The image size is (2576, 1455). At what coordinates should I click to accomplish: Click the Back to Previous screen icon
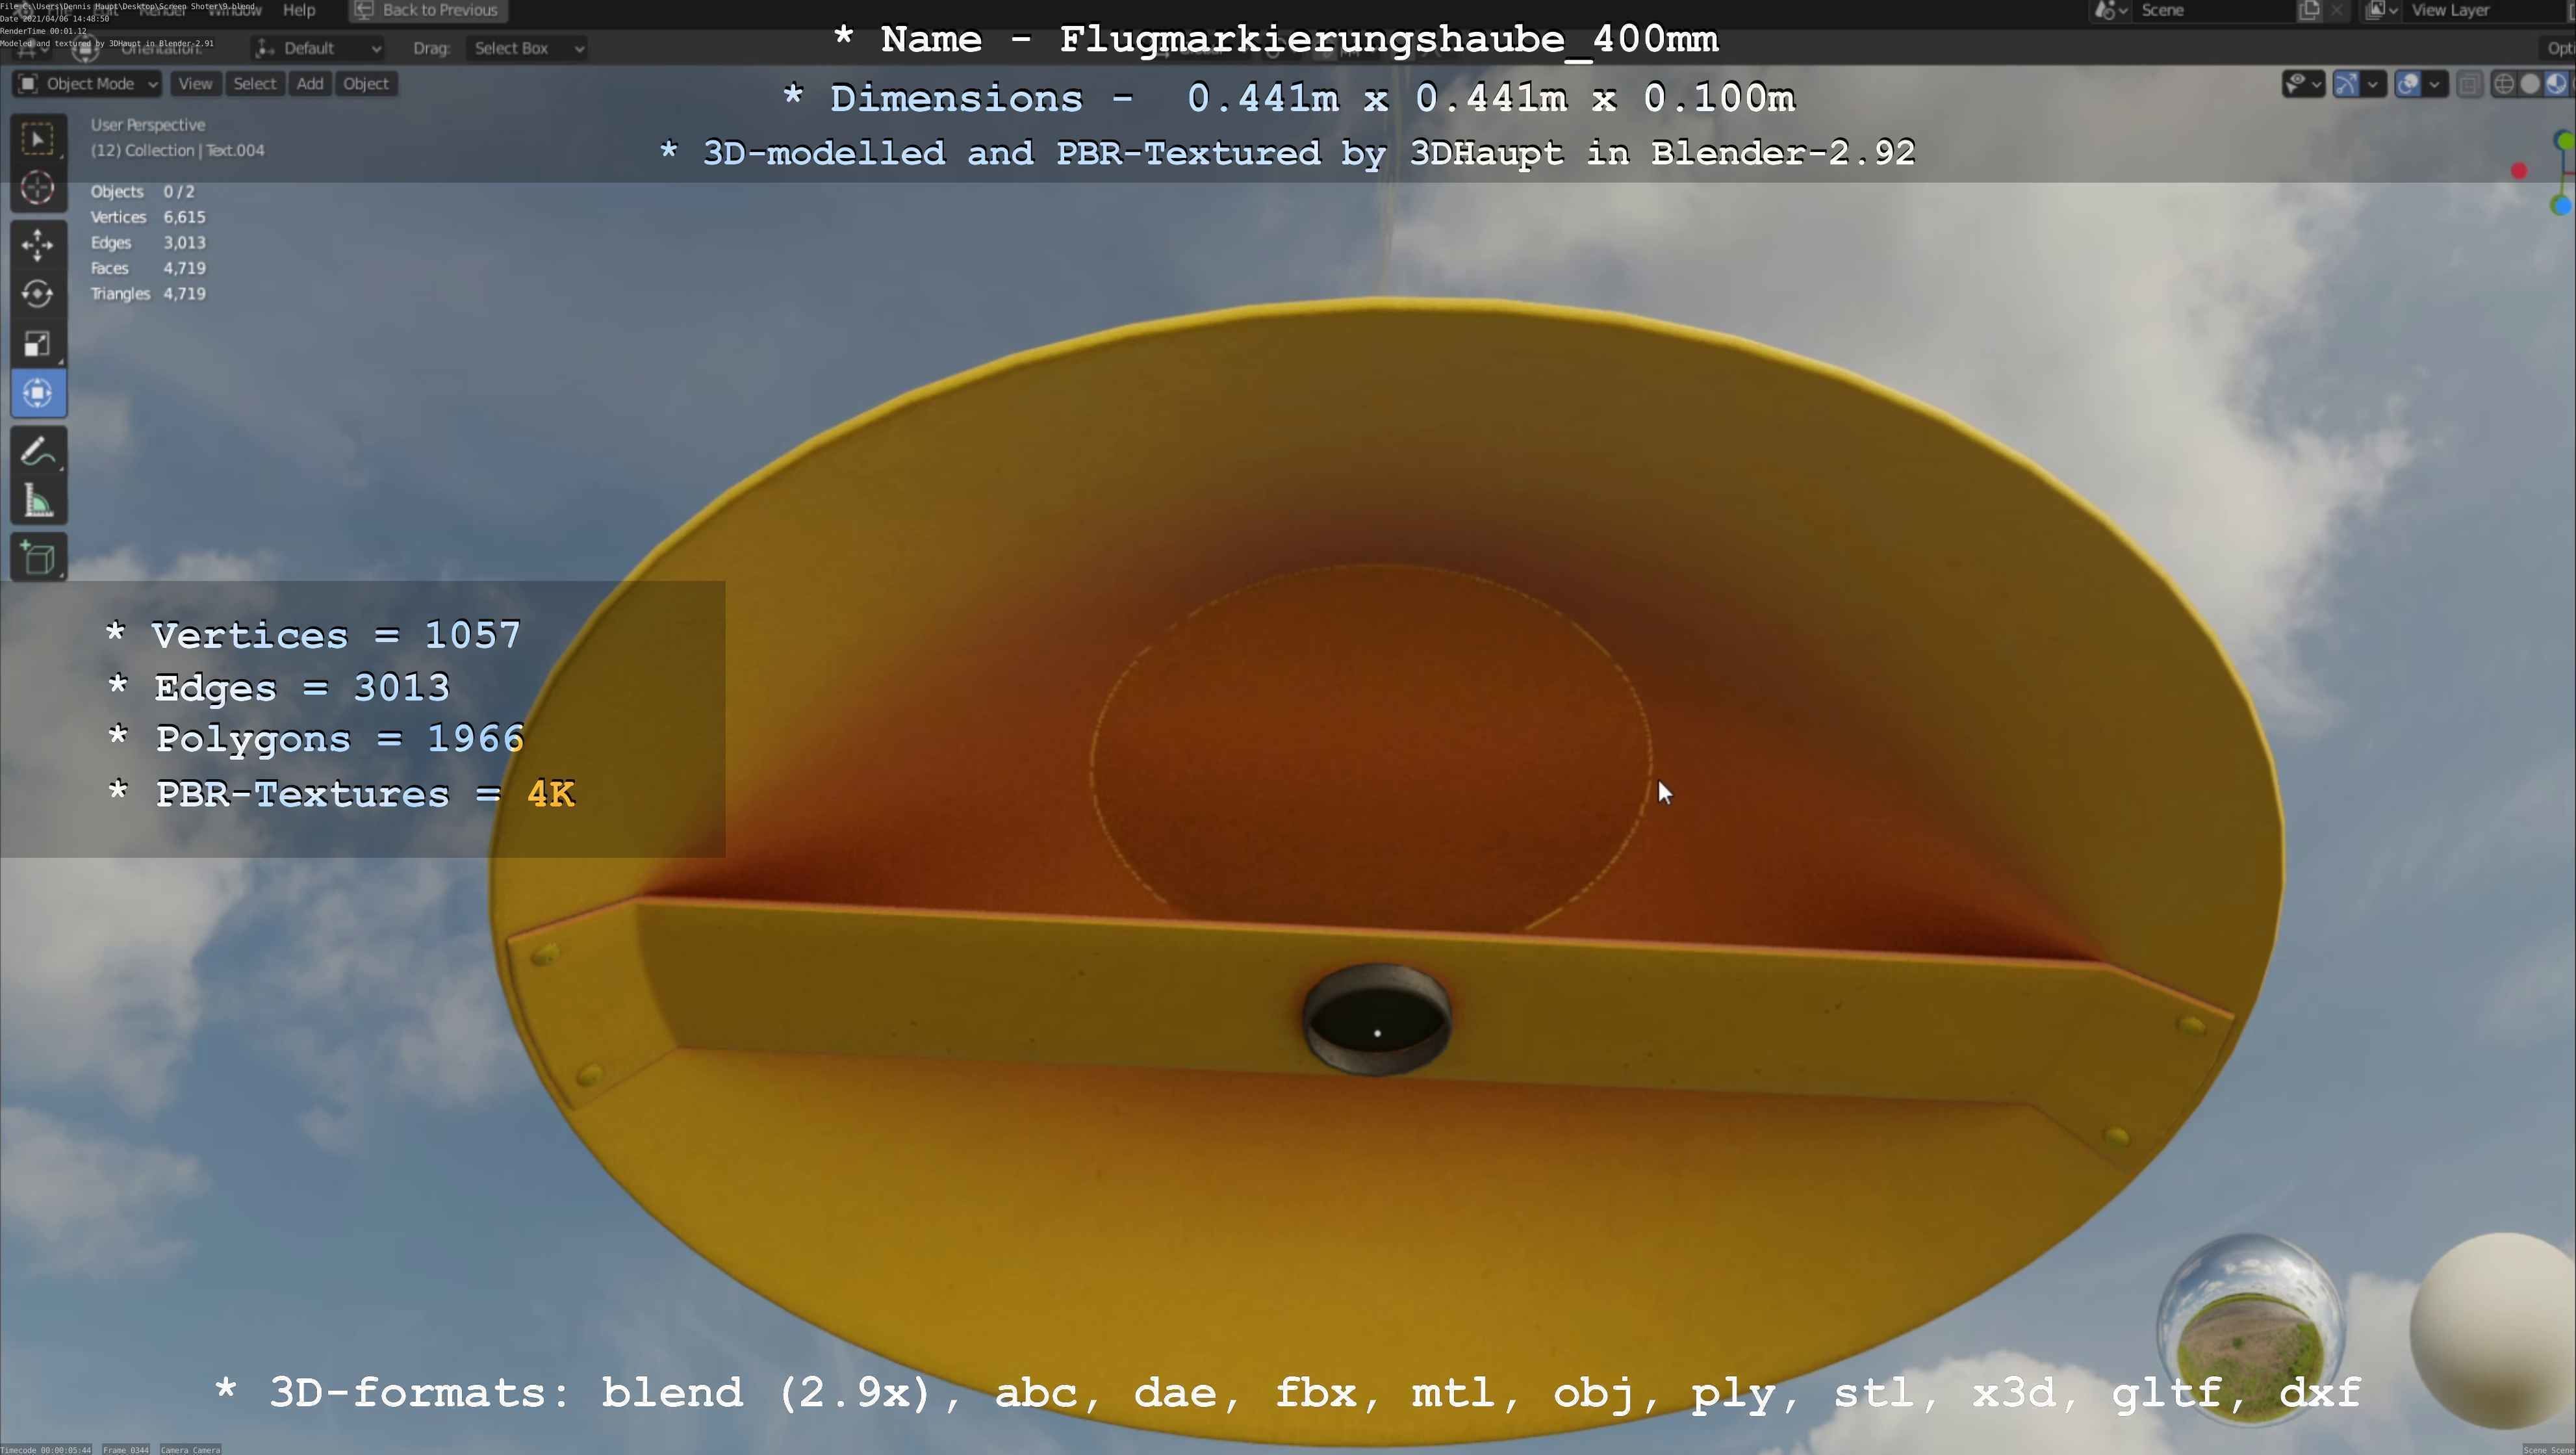coord(364,10)
